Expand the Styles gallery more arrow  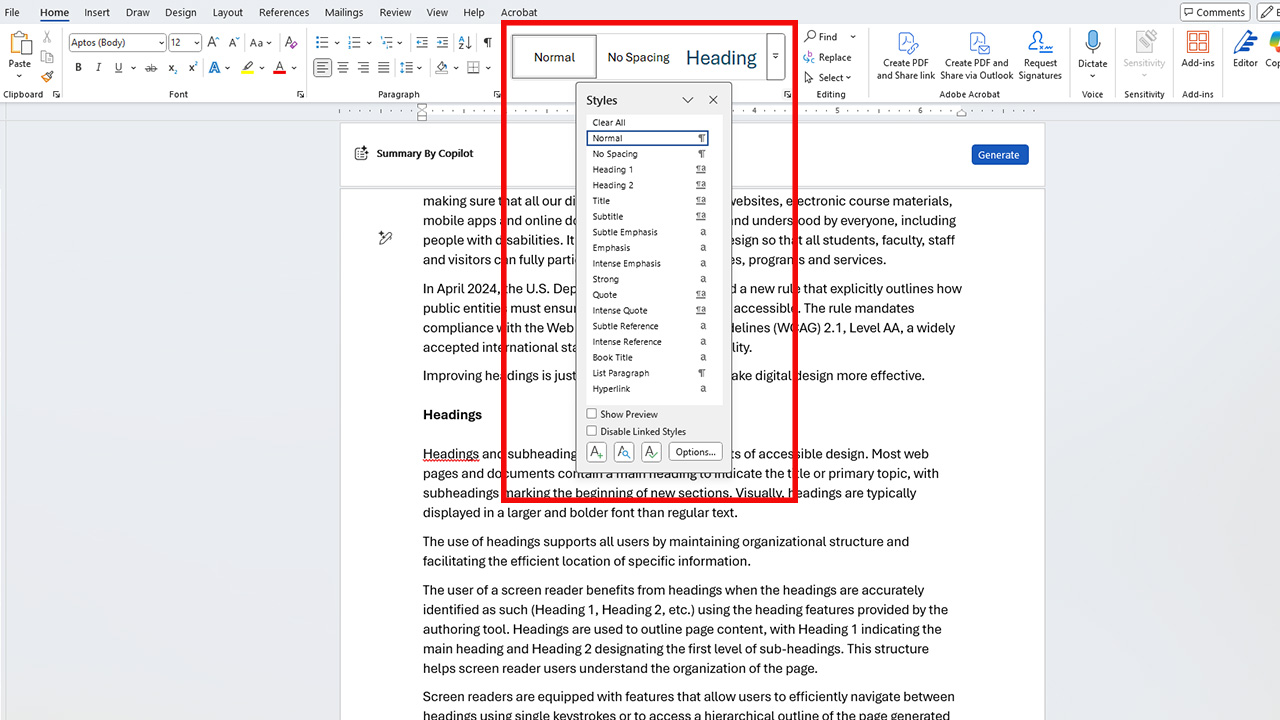click(775, 57)
